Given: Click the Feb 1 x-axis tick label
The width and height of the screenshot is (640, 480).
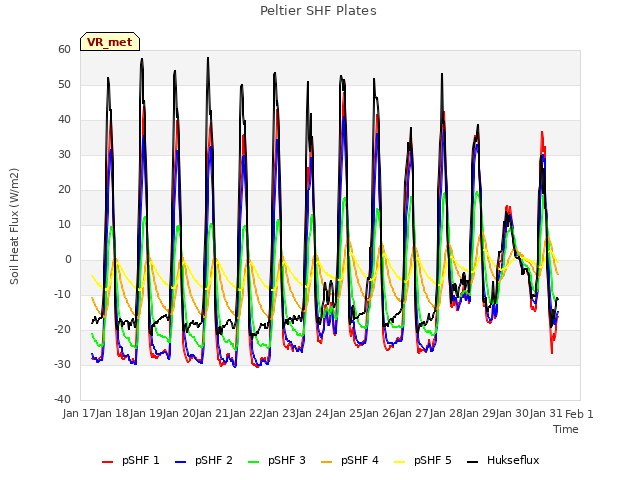Looking at the screenshot, I should click(579, 414).
